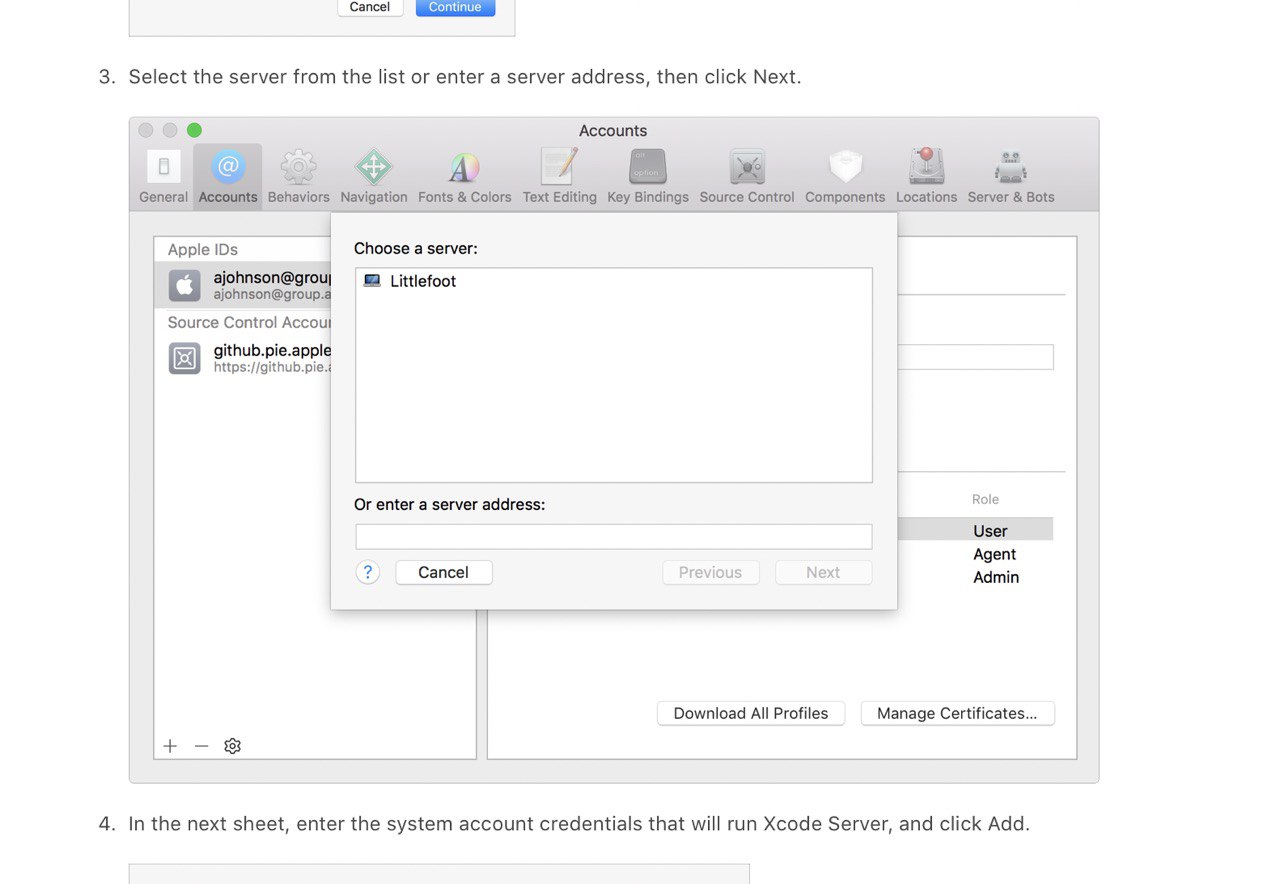Image resolution: width=1280 pixels, height=884 pixels.
Task: Open the Fonts & Colors pane
Action: click(x=464, y=177)
